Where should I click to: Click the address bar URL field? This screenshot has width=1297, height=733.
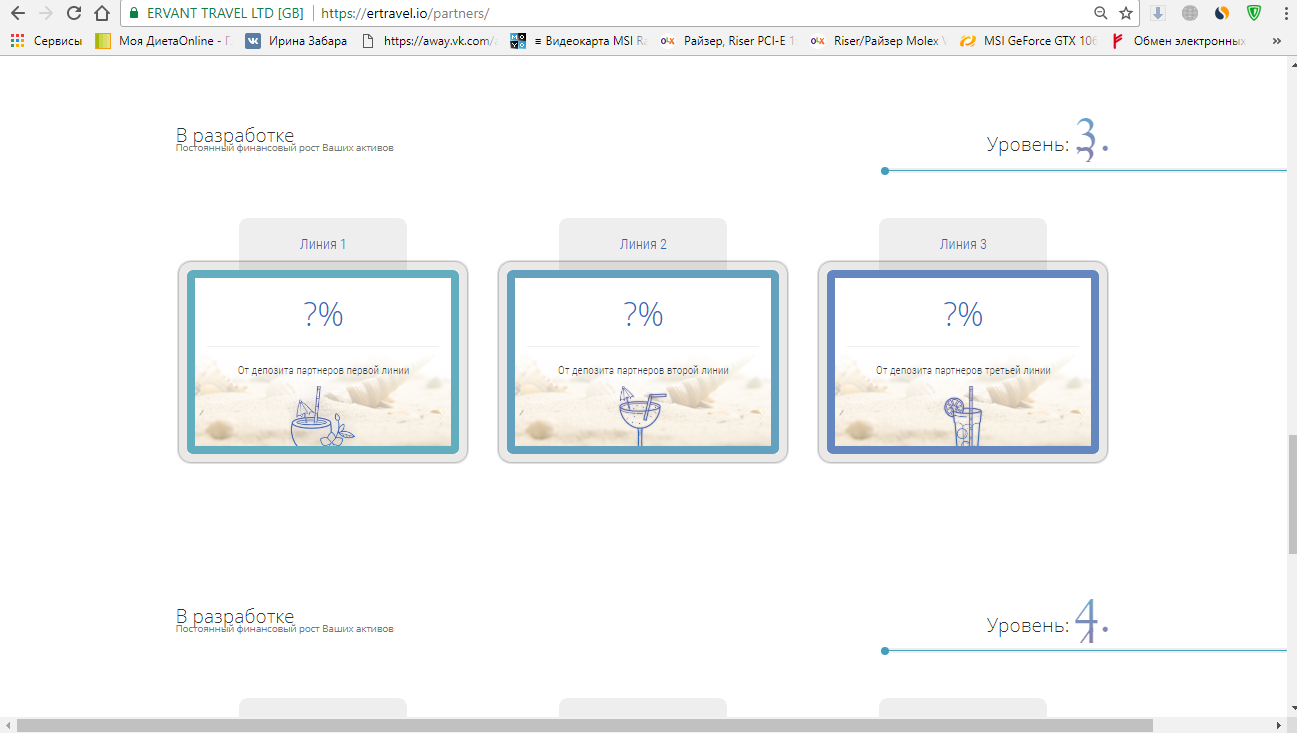(x=700, y=13)
